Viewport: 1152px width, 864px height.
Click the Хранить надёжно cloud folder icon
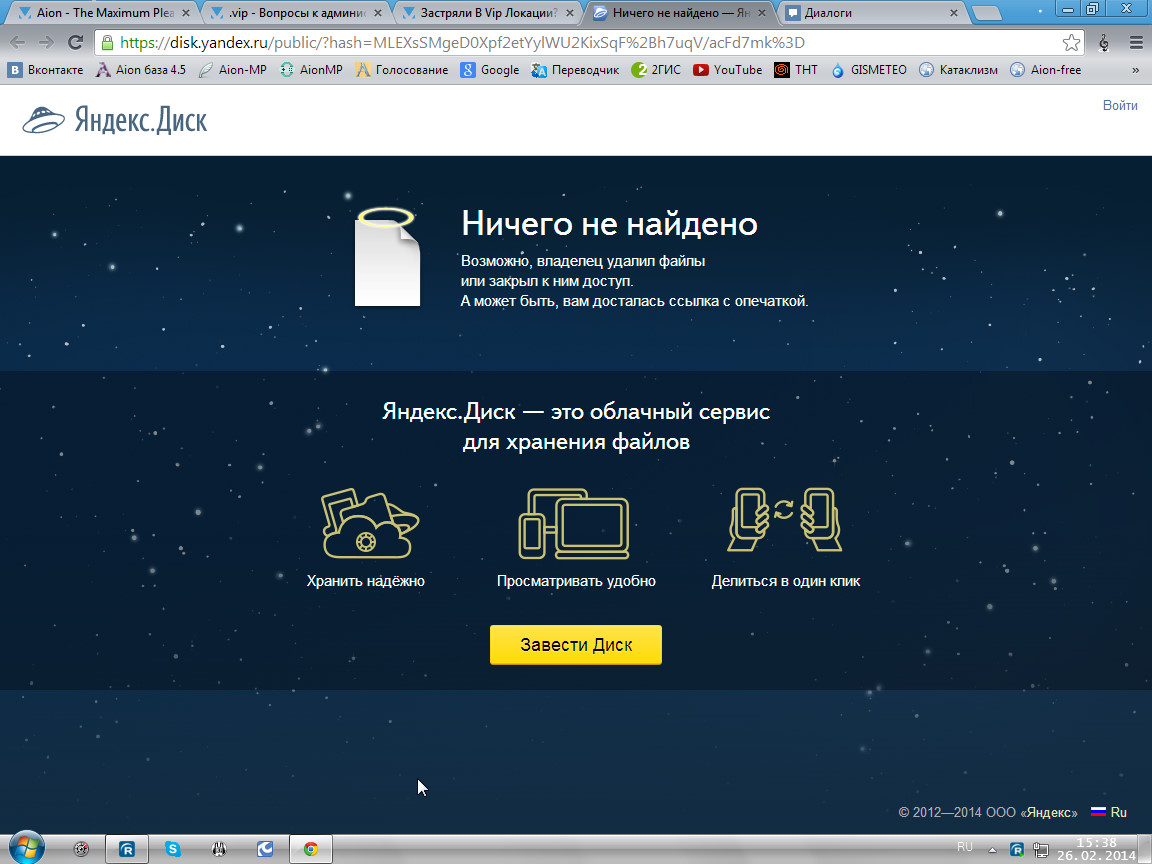pyautogui.click(x=370, y=524)
